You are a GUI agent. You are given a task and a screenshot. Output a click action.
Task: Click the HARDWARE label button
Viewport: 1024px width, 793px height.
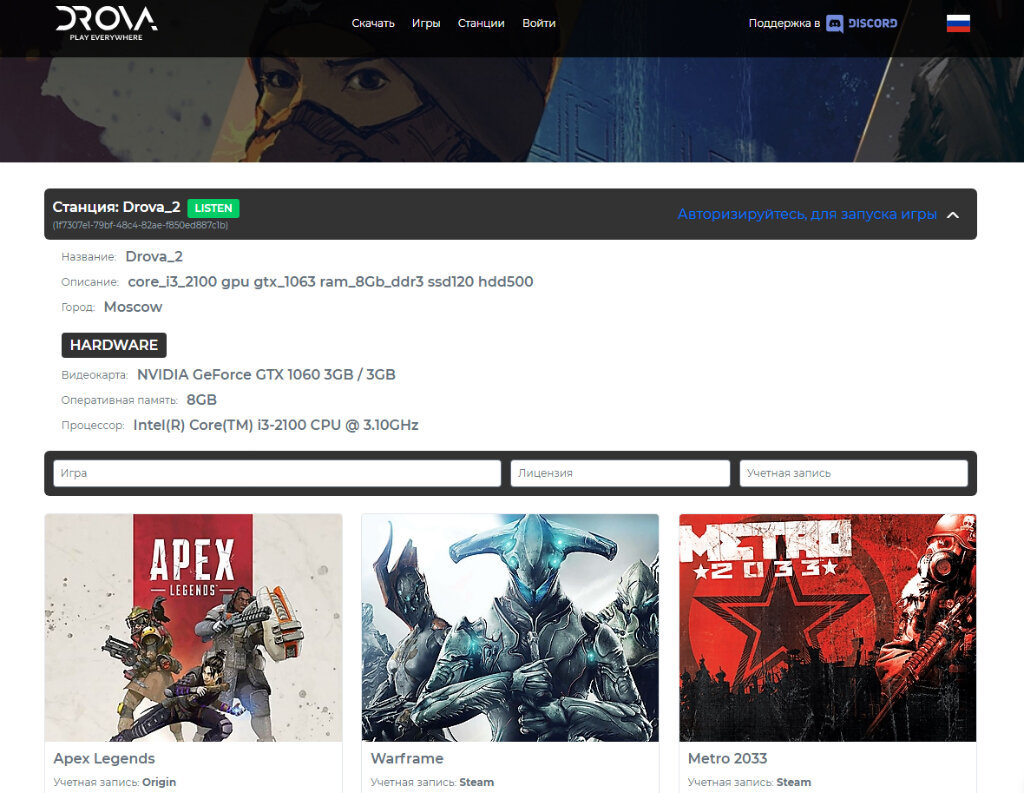[114, 345]
